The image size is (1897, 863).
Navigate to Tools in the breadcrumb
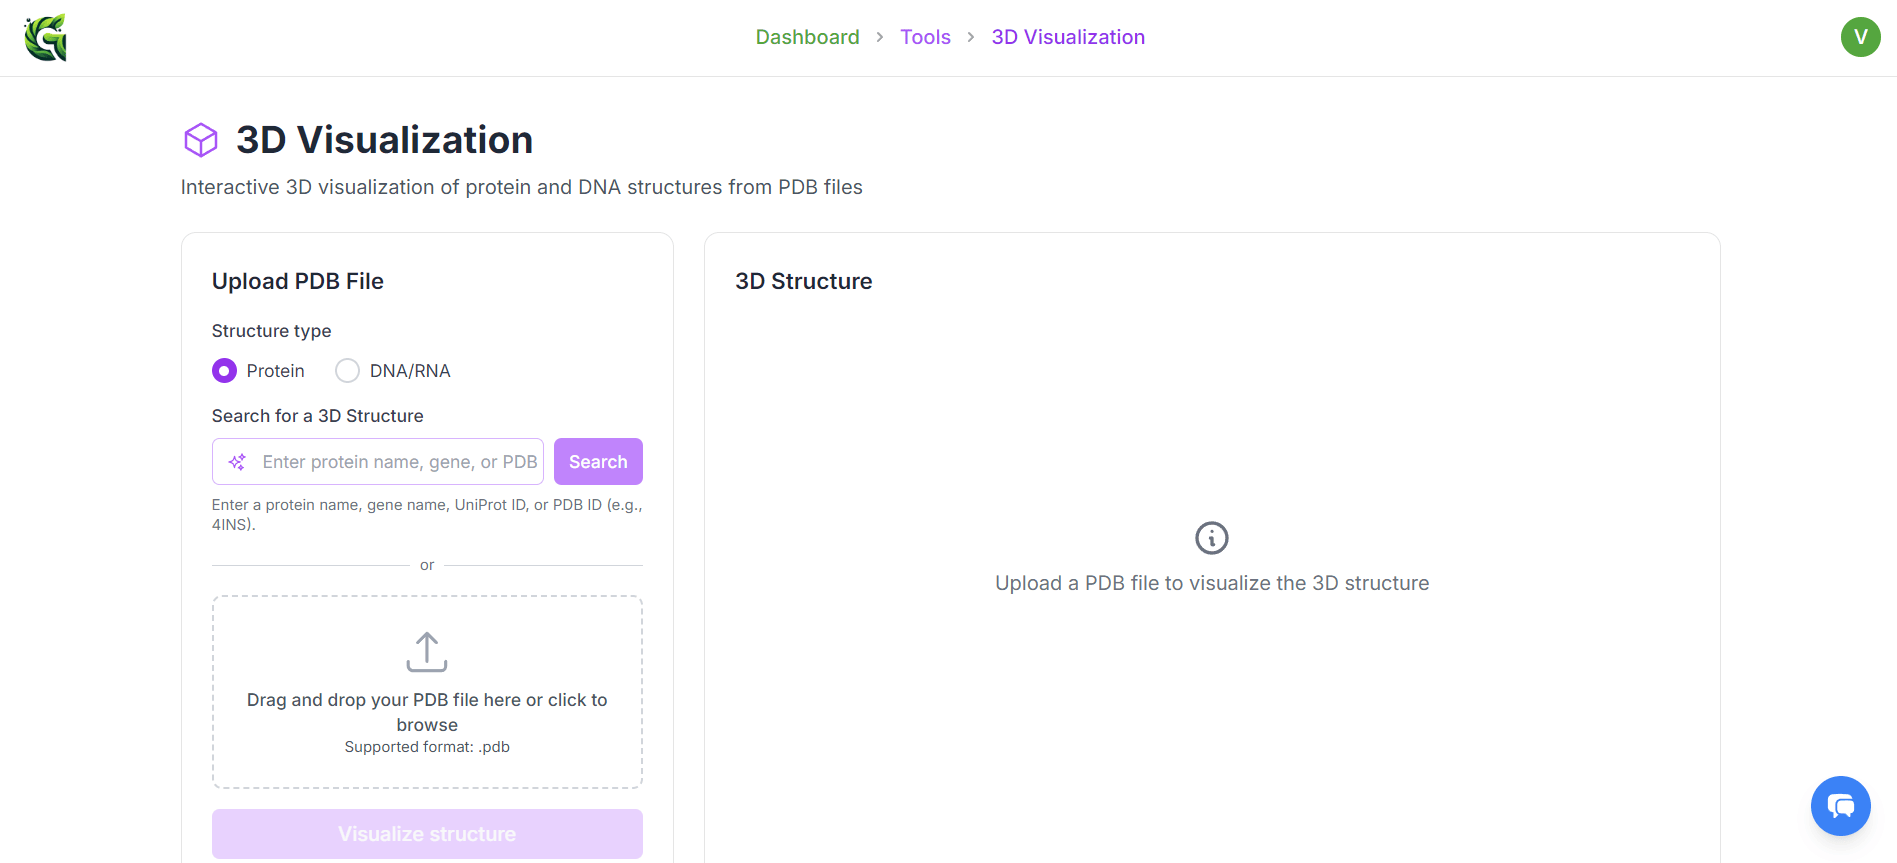tap(925, 37)
